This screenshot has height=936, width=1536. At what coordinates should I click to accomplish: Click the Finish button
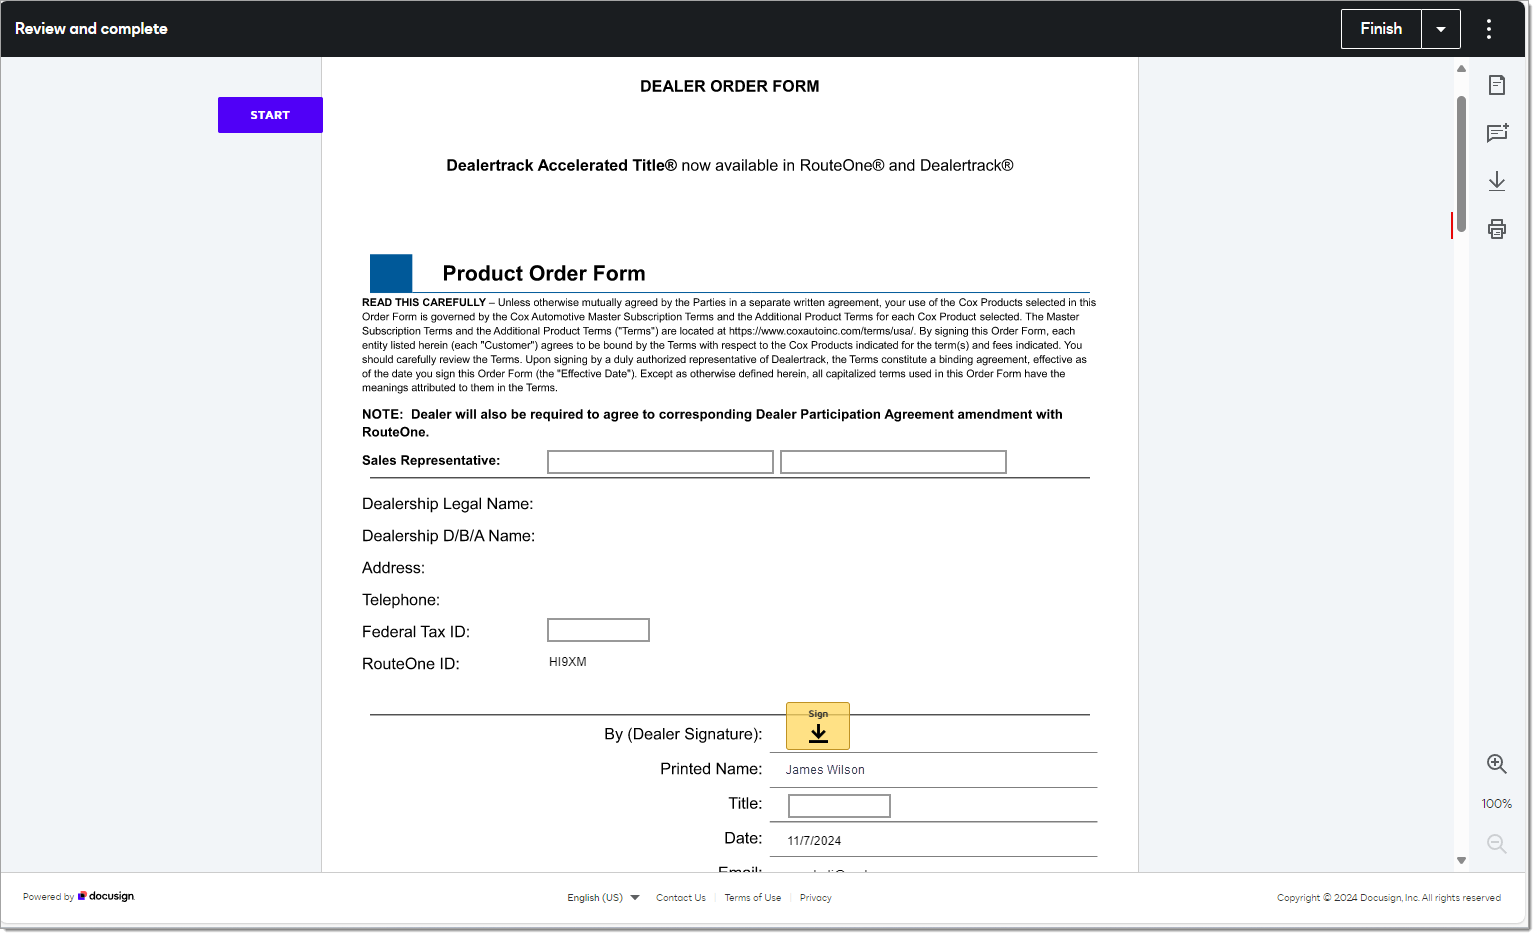(x=1381, y=29)
